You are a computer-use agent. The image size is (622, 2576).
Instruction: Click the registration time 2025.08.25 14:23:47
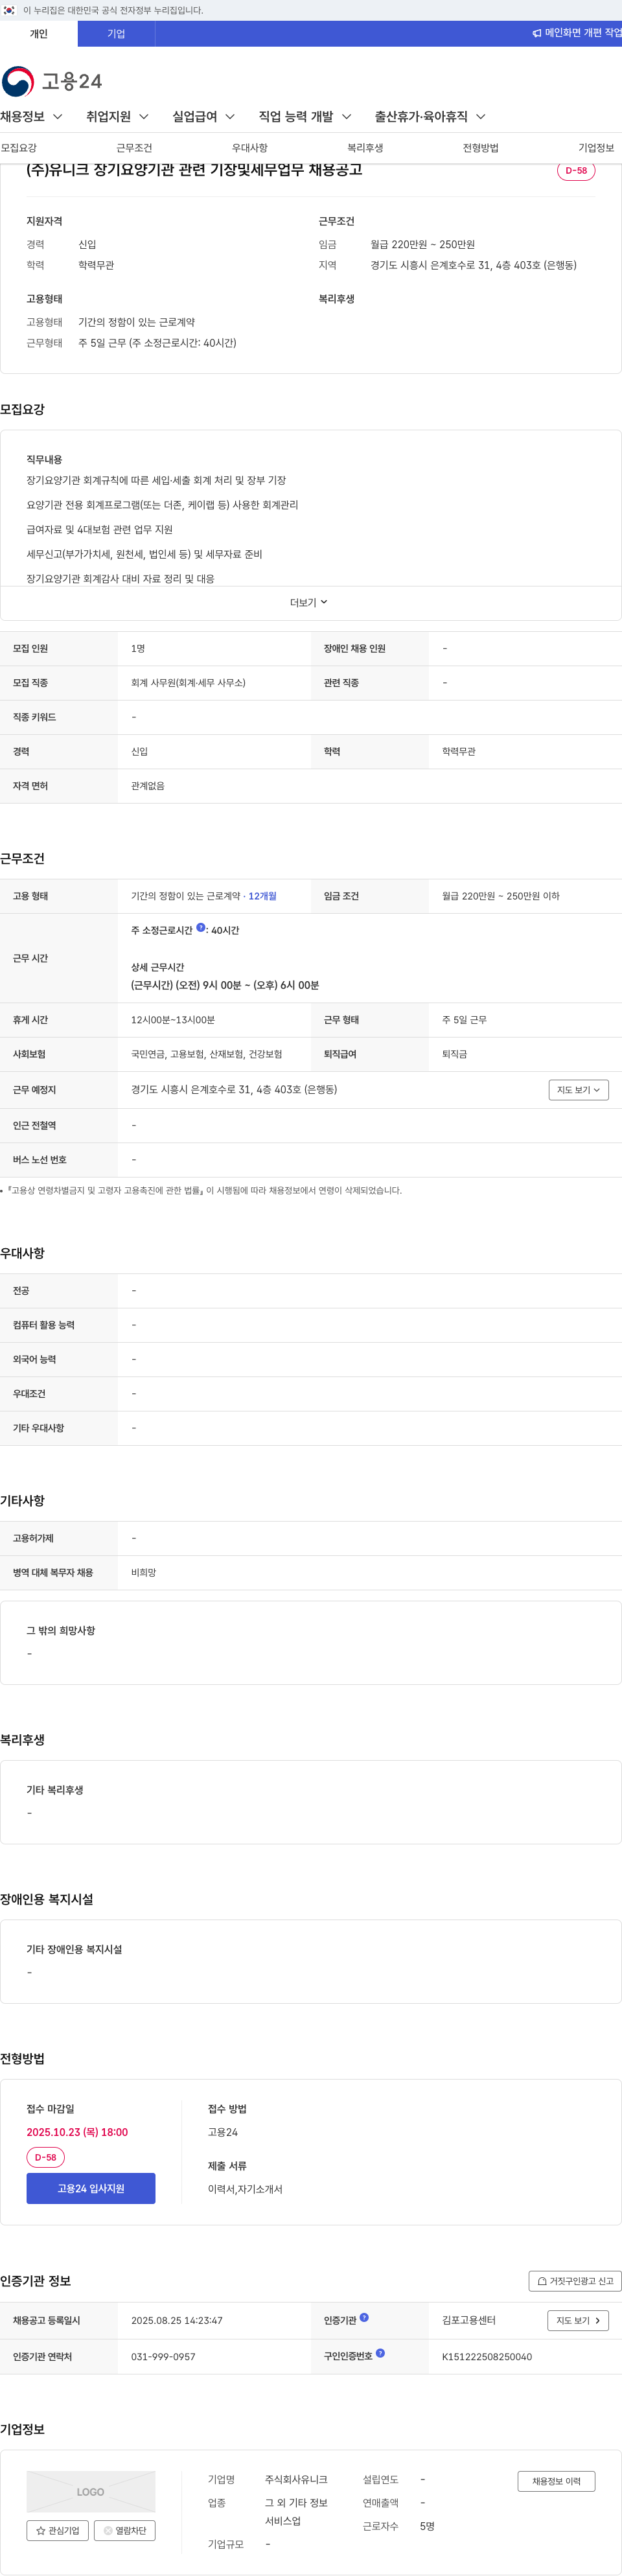177,2320
